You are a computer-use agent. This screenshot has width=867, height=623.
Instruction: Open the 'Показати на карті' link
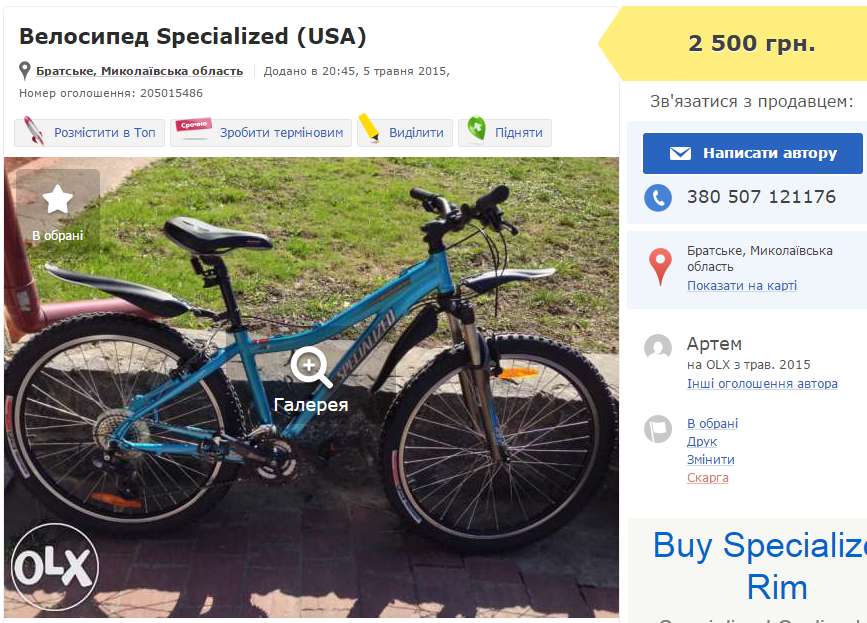point(741,286)
